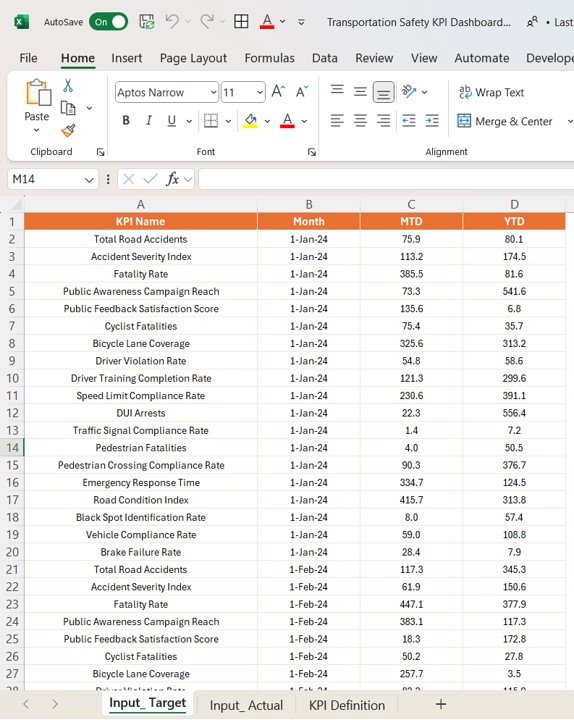Click the ribbon Borders button

(x=211, y=121)
